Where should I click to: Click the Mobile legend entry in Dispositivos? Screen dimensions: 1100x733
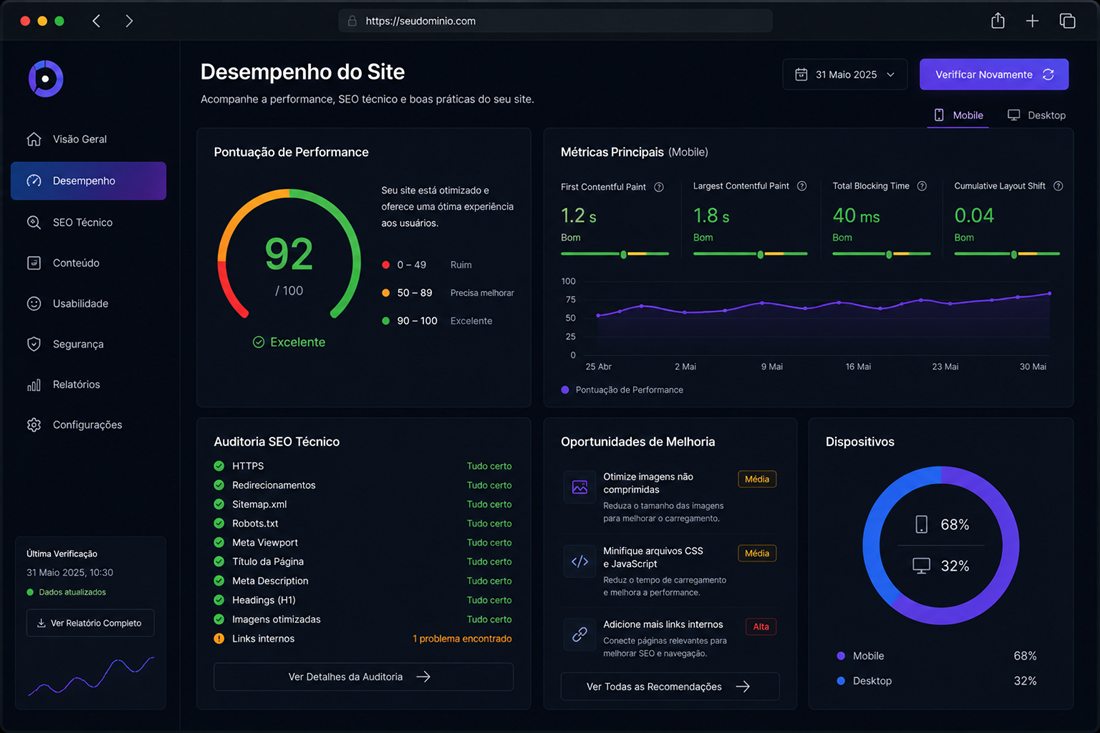click(861, 656)
